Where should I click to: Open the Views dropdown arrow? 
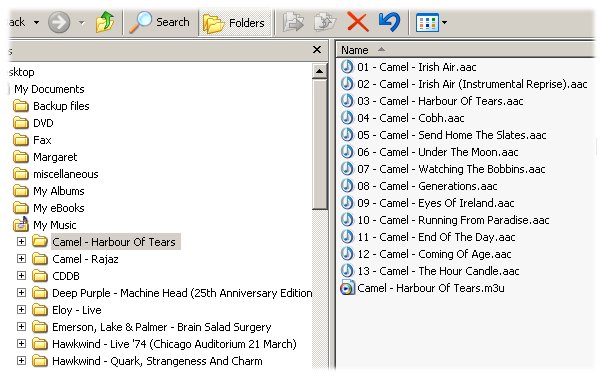coord(444,22)
